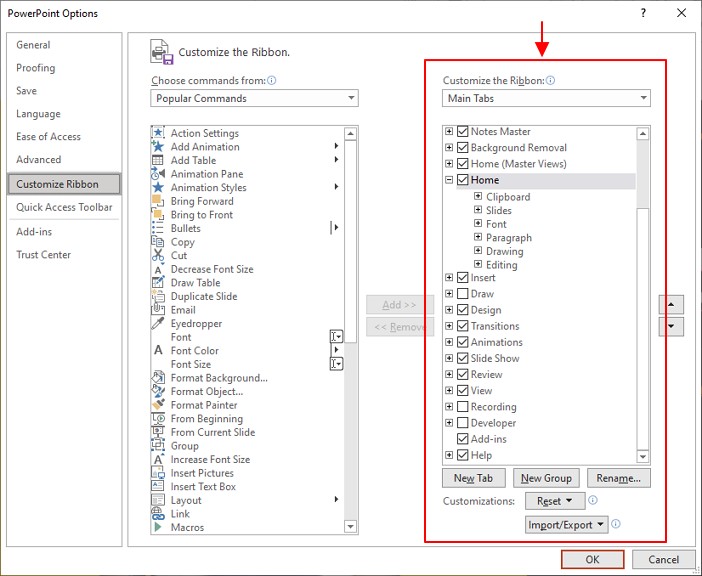Click the Decrease Font Size icon
Screen dimensions: 702x576
[158, 269]
